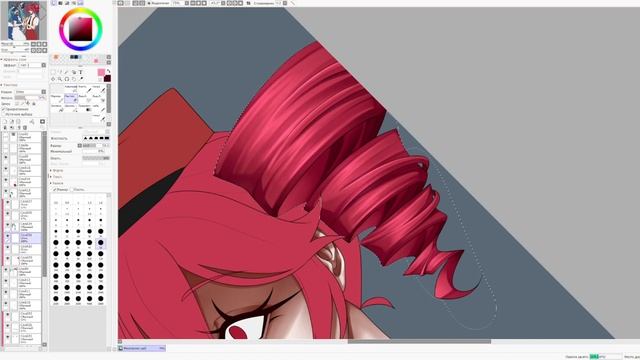
Task: Toggle transparent color box under foreground swatch
Action: point(100,80)
